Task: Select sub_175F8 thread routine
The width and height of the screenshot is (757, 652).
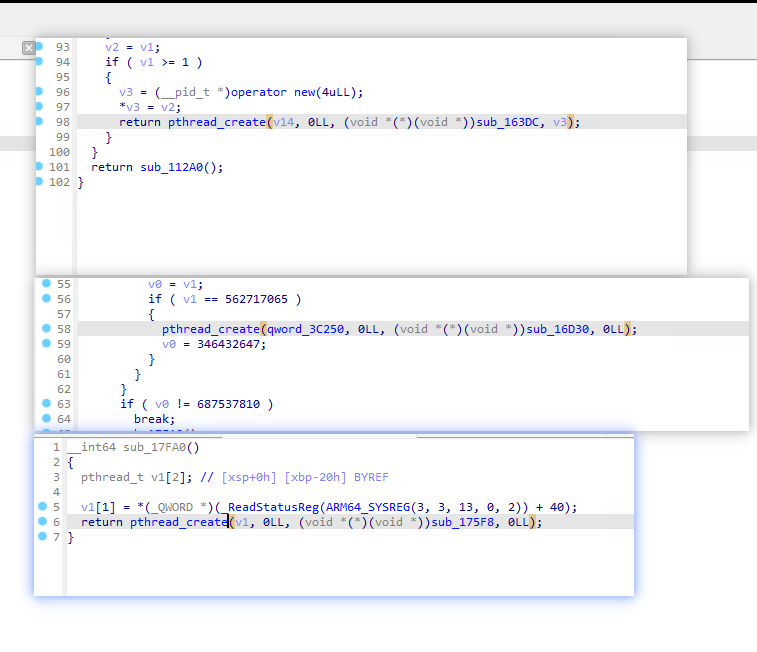Action: (463, 522)
